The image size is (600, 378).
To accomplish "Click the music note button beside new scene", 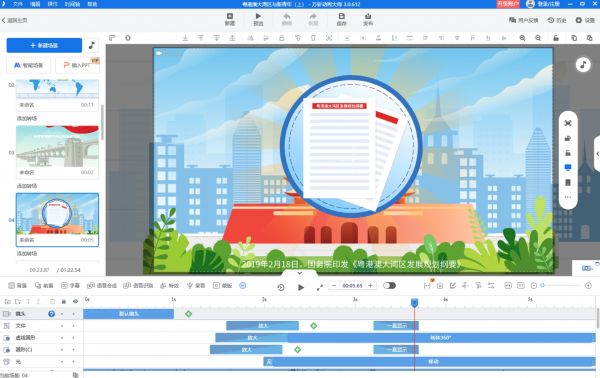I will [x=91, y=45].
